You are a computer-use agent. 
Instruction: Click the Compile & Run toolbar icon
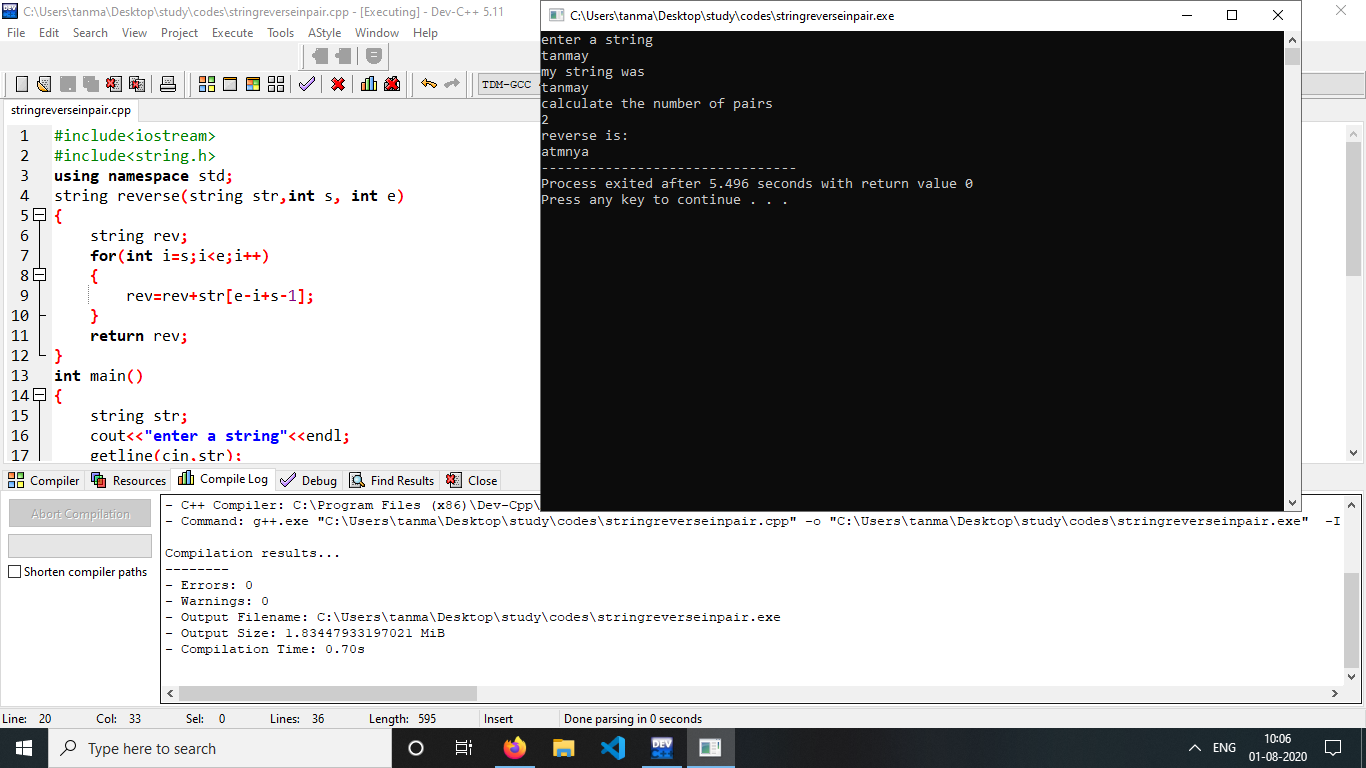pyautogui.click(x=253, y=84)
